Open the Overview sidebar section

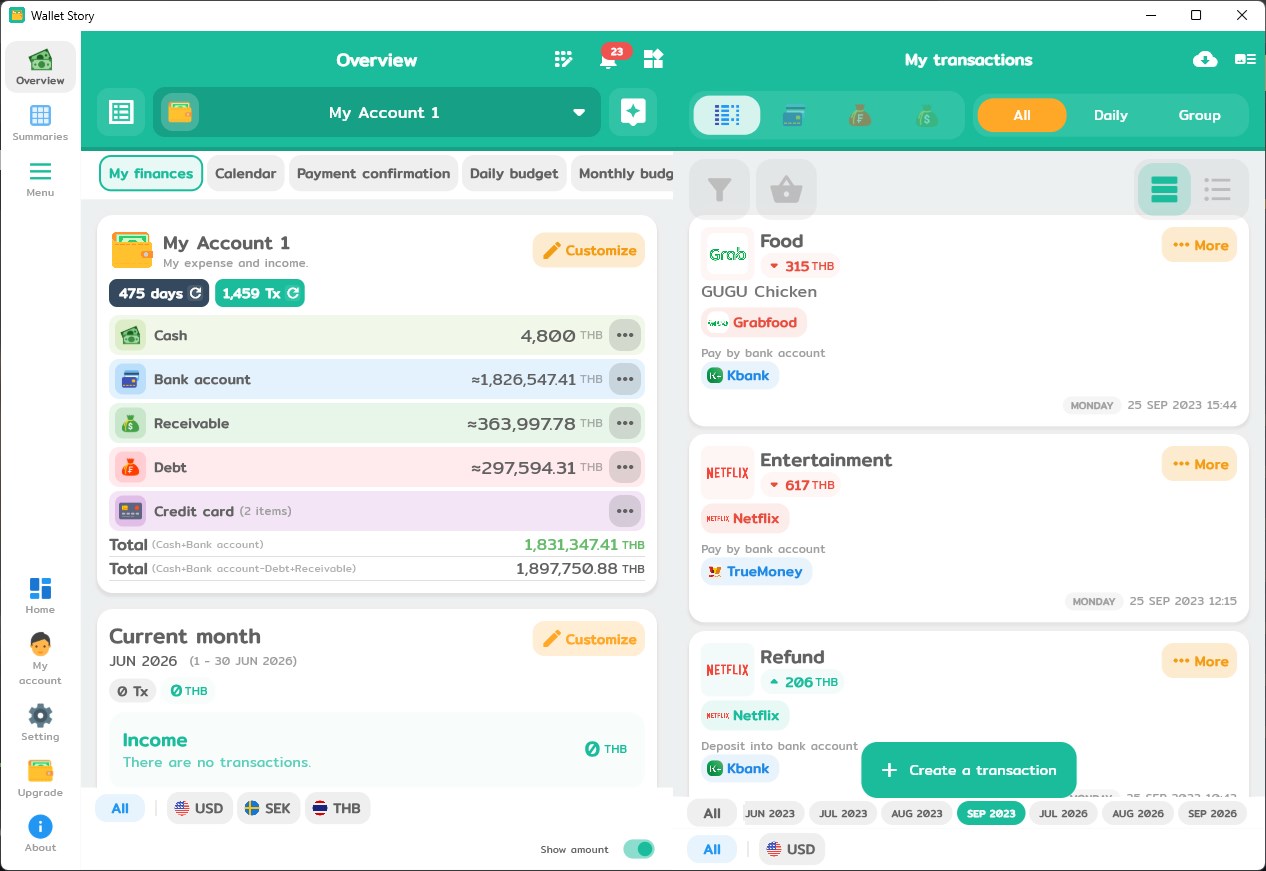point(40,67)
